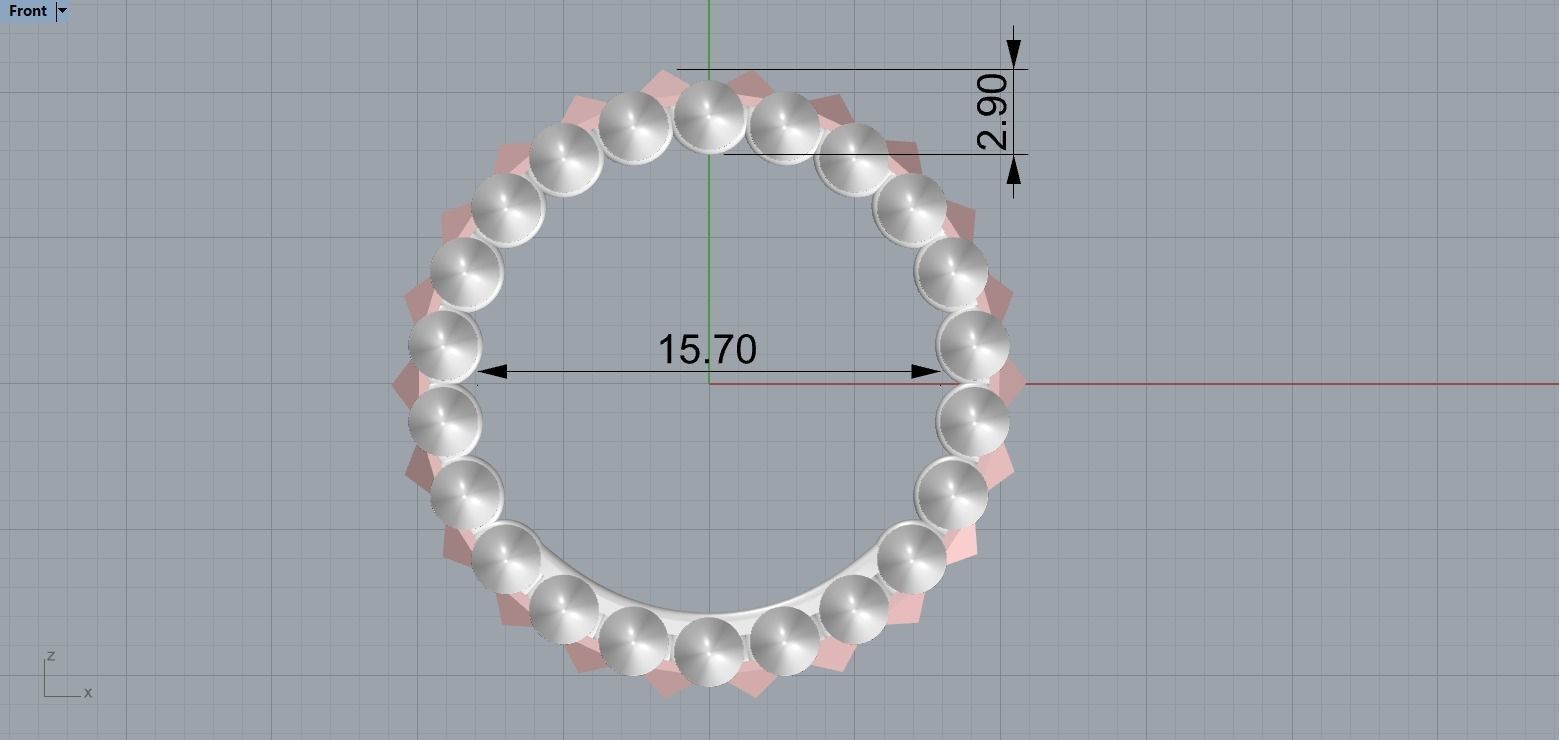Expand the Front viewport dropdown arrow
This screenshot has height=740, width=1559.
pyautogui.click(x=63, y=11)
